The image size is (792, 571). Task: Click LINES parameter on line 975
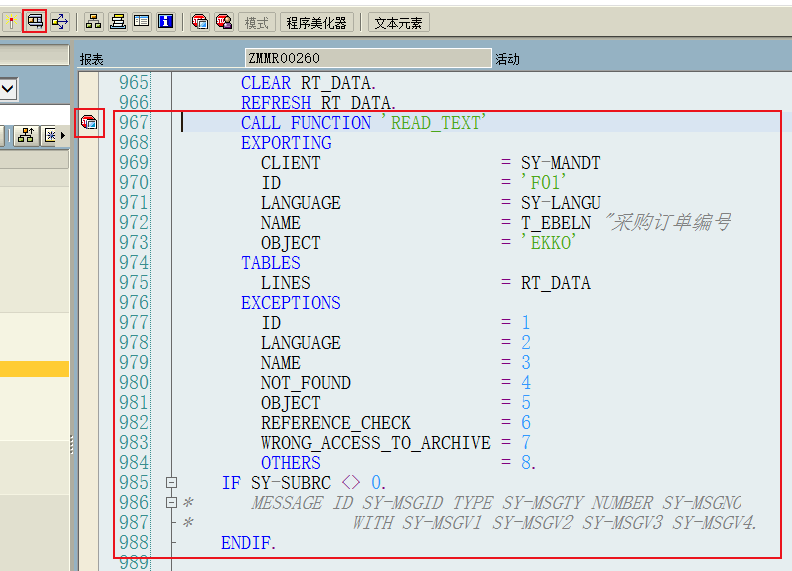pos(285,283)
